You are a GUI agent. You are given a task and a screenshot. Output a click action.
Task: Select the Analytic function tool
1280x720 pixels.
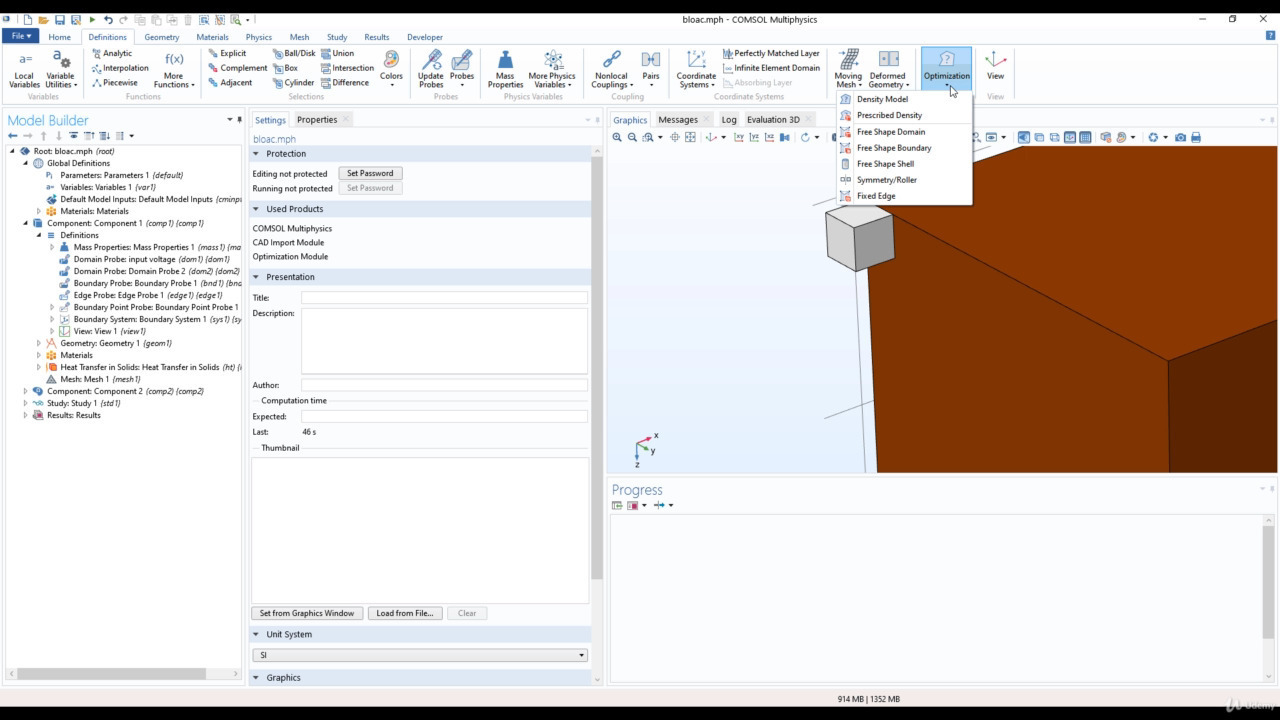pyautogui.click(x=112, y=53)
